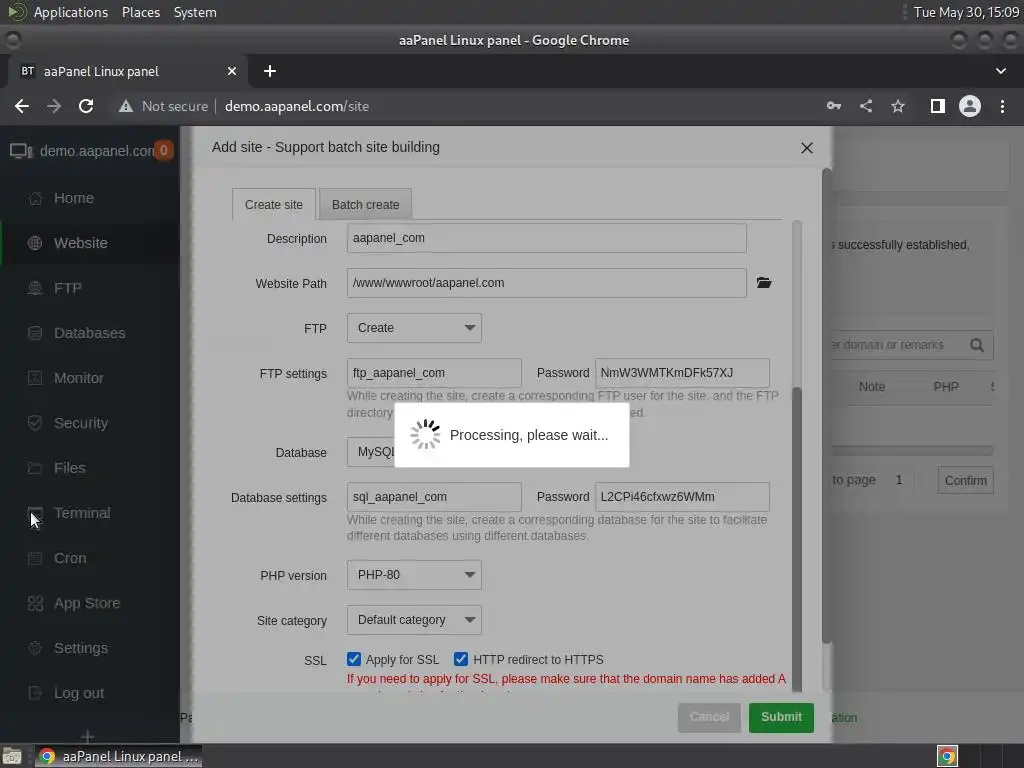1024x768 pixels.
Task: Open the Files folder icon in sidebar
Action: point(35,469)
